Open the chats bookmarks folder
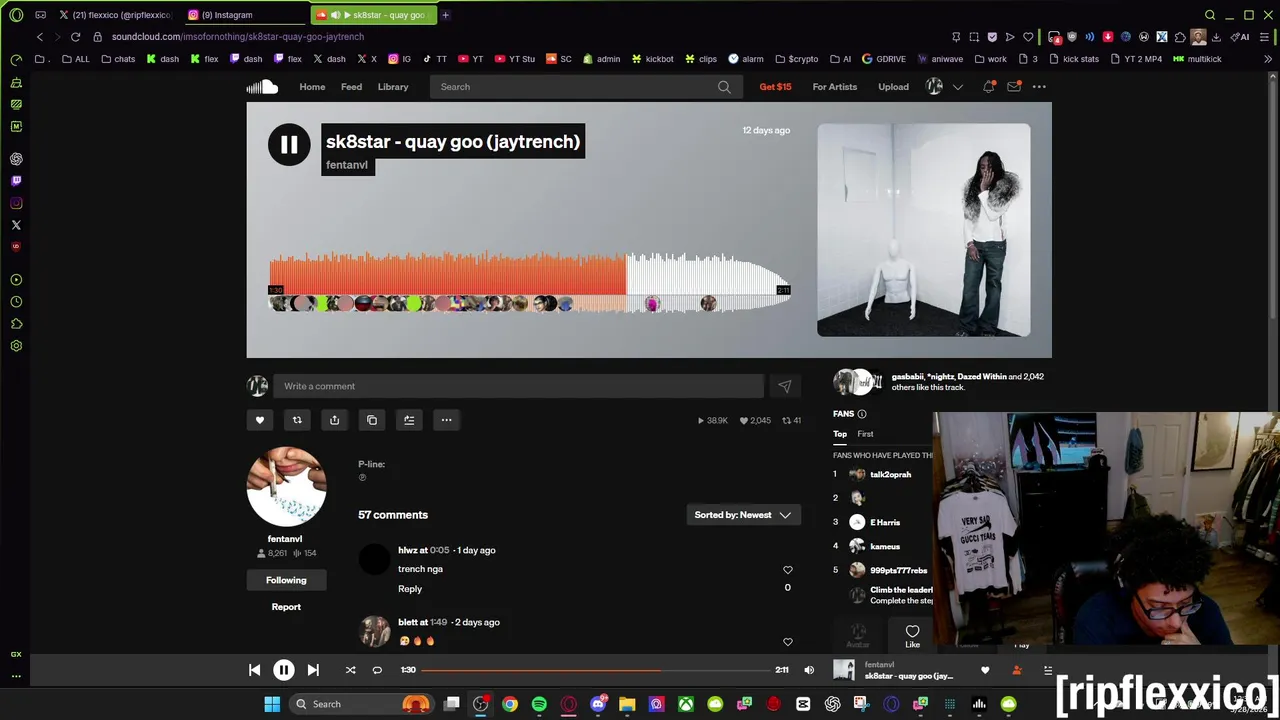This screenshot has height=720, width=1280. pyautogui.click(x=118, y=59)
